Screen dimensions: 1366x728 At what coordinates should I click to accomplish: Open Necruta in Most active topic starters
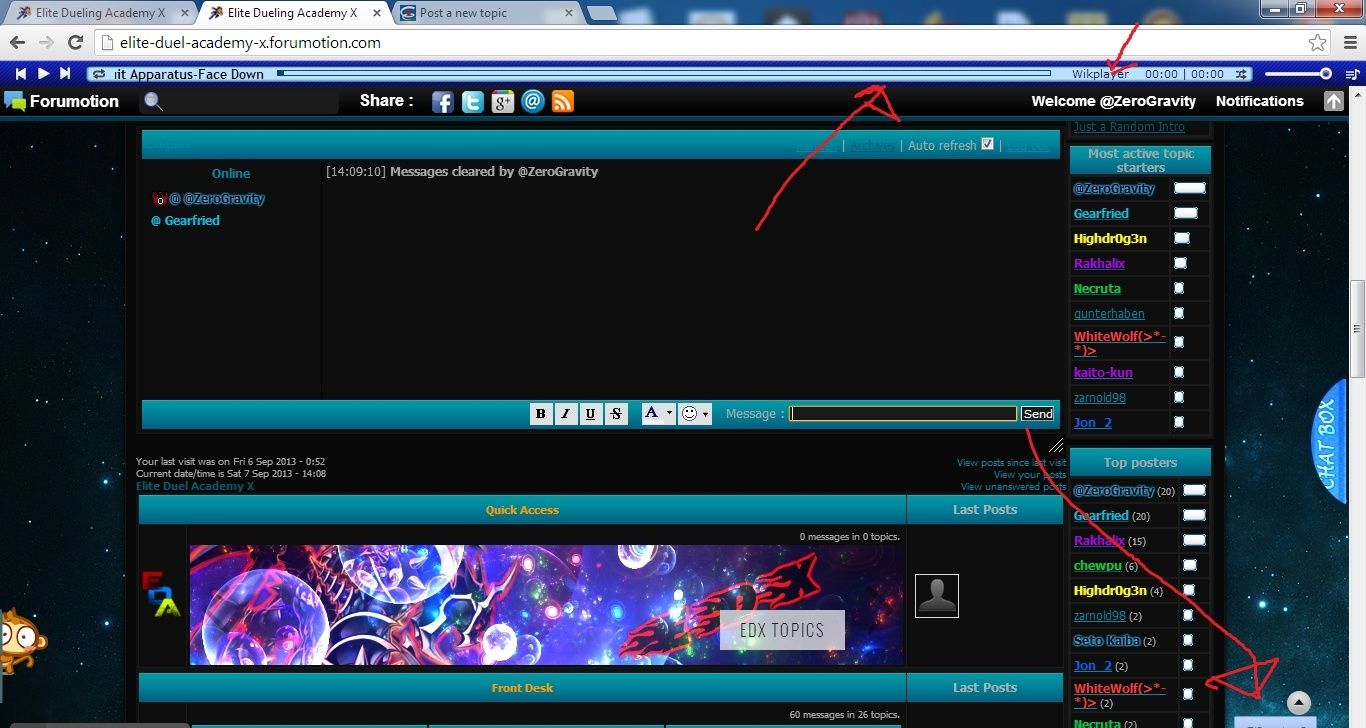click(1097, 289)
